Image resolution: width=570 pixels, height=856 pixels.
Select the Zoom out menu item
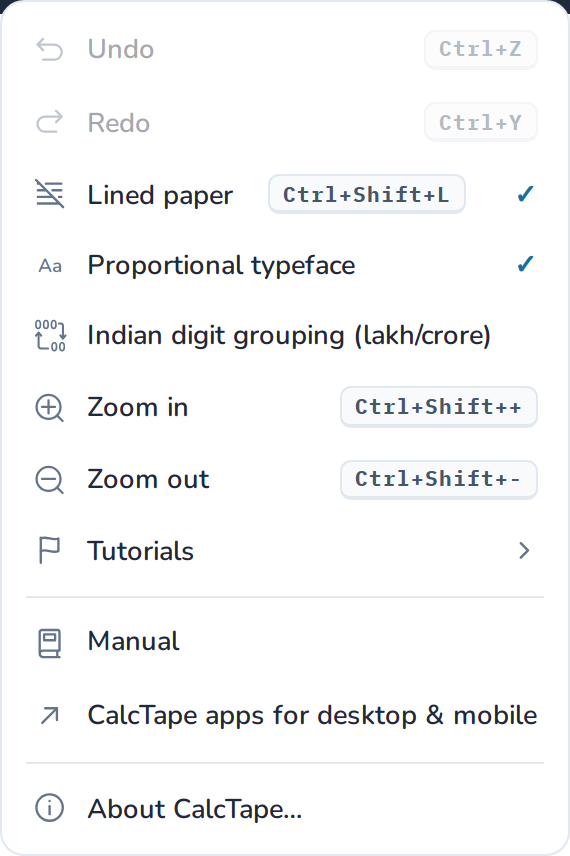click(285, 479)
